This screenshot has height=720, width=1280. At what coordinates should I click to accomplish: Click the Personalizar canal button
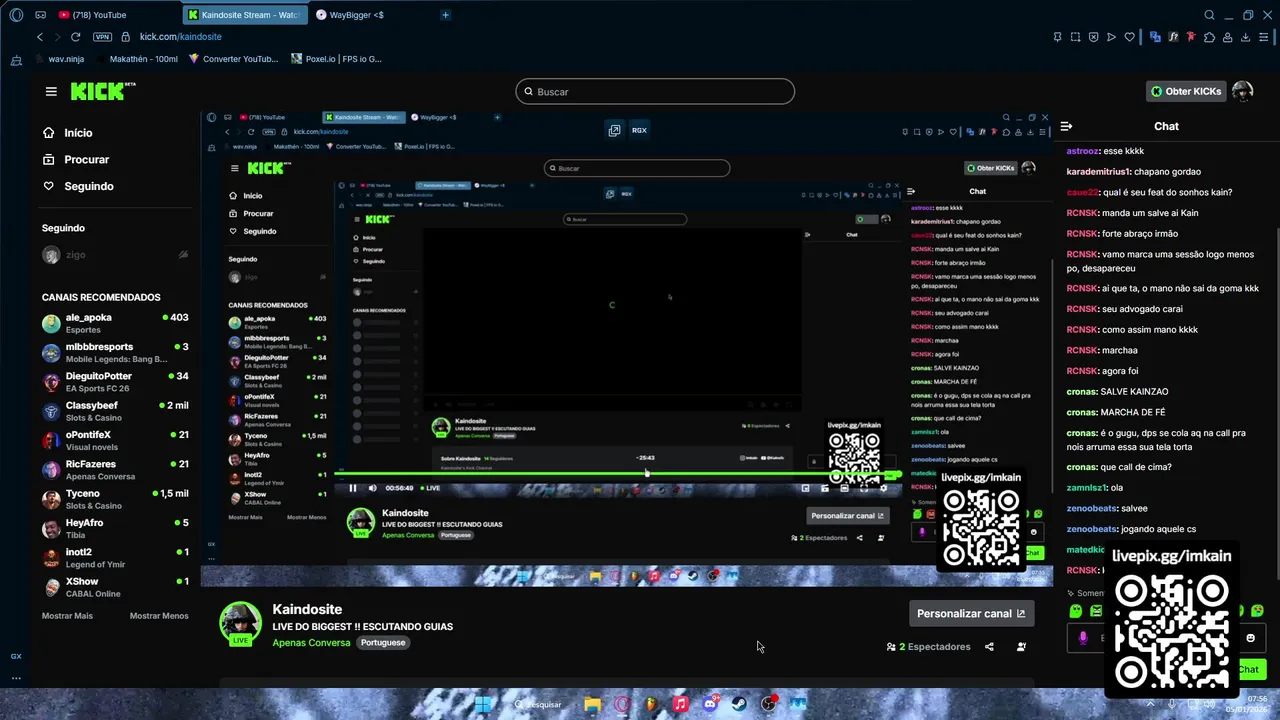971,613
